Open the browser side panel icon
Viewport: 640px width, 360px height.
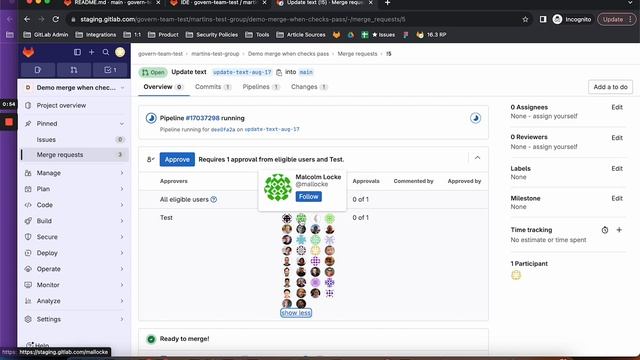pyautogui.click(x=543, y=19)
